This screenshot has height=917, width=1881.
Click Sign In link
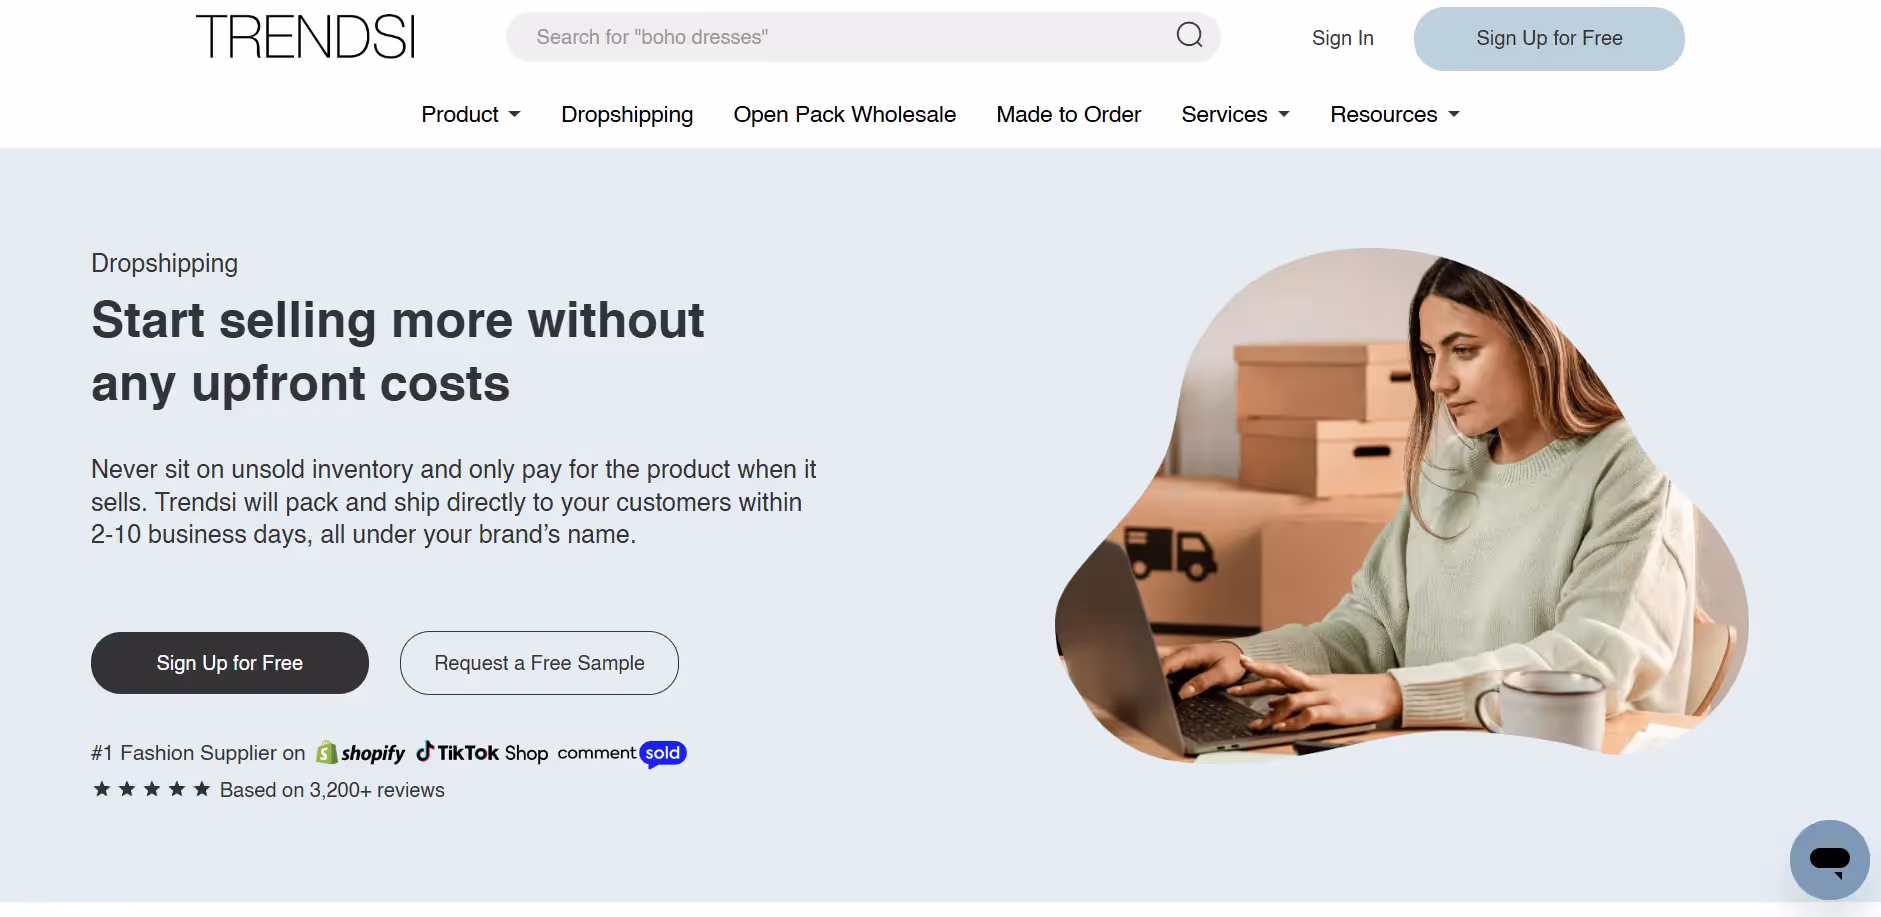click(x=1342, y=38)
